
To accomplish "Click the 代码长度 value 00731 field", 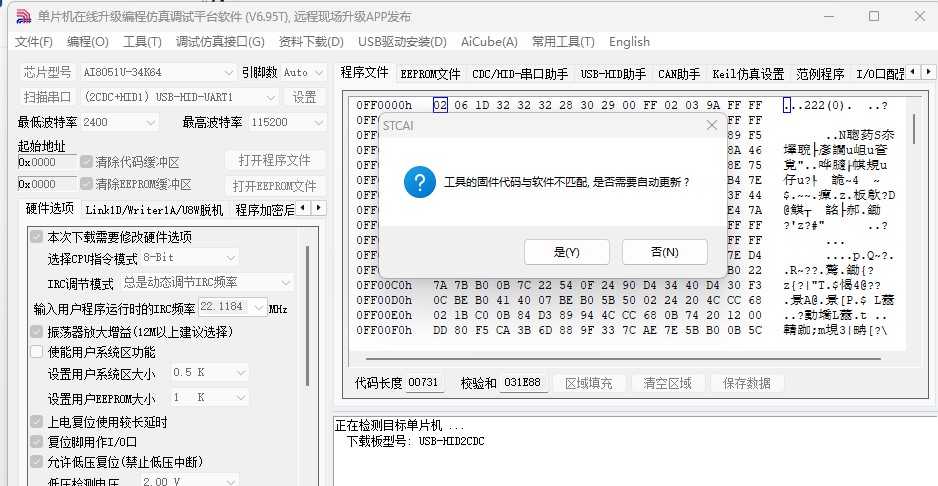I will pos(425,383).
